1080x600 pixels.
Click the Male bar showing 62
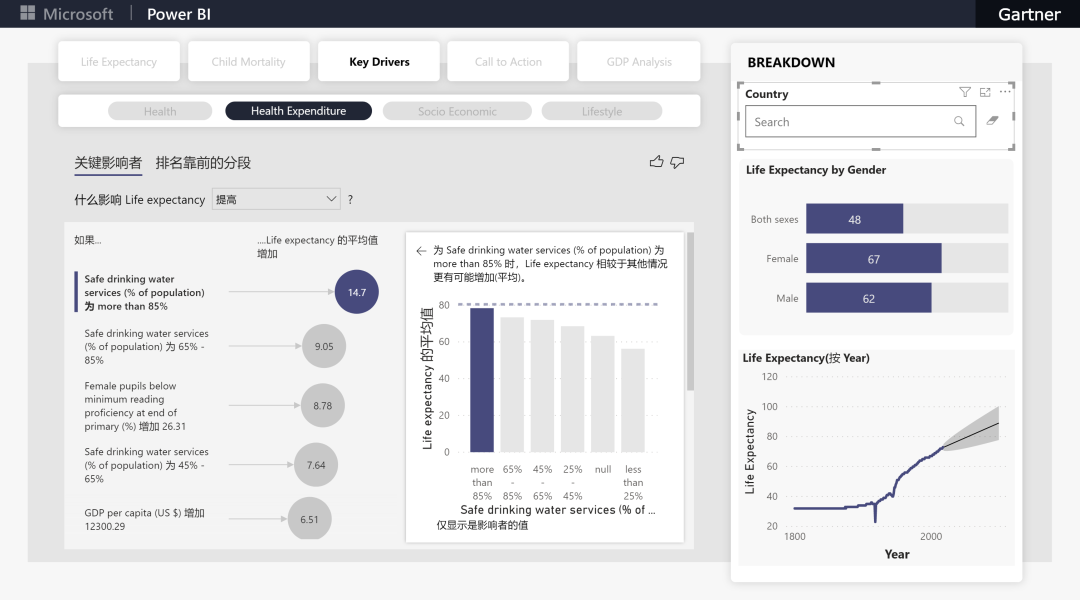[869, 298]
